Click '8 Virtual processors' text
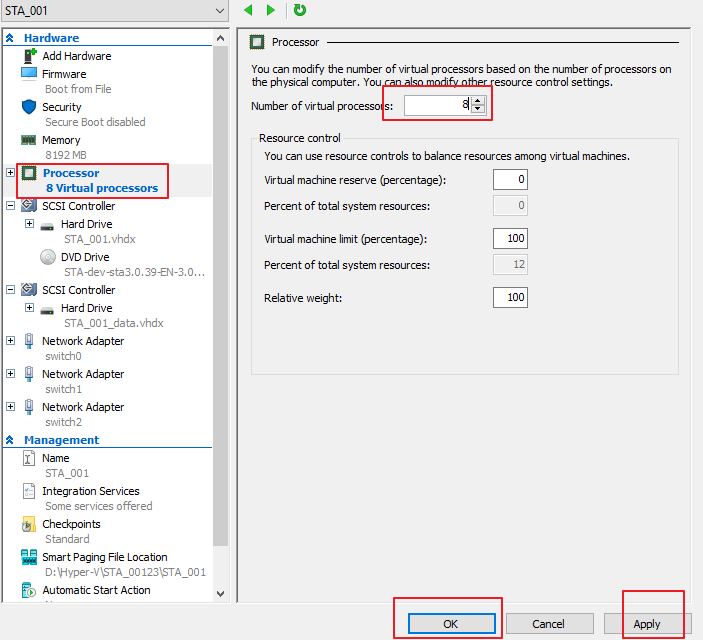 pos(102,188)
